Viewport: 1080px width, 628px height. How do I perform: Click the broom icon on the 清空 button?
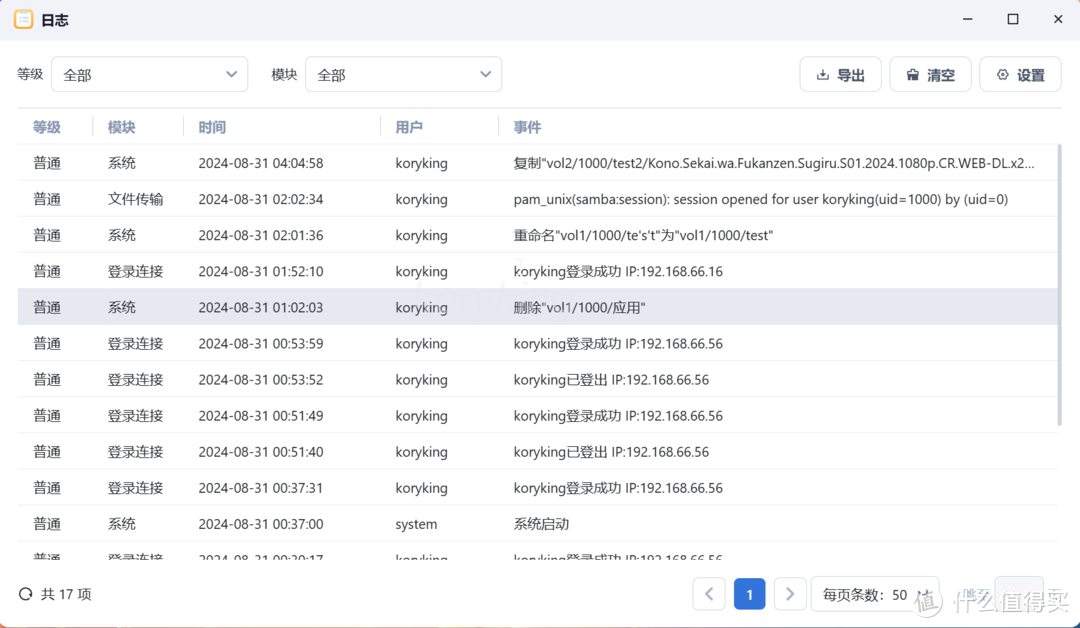point(913,73)
